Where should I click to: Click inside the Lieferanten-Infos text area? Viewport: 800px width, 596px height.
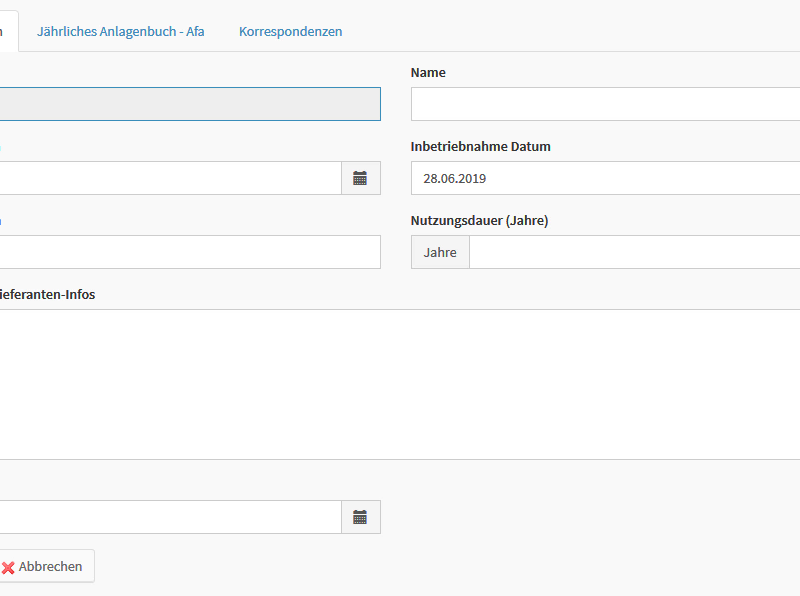click(400, 384)
